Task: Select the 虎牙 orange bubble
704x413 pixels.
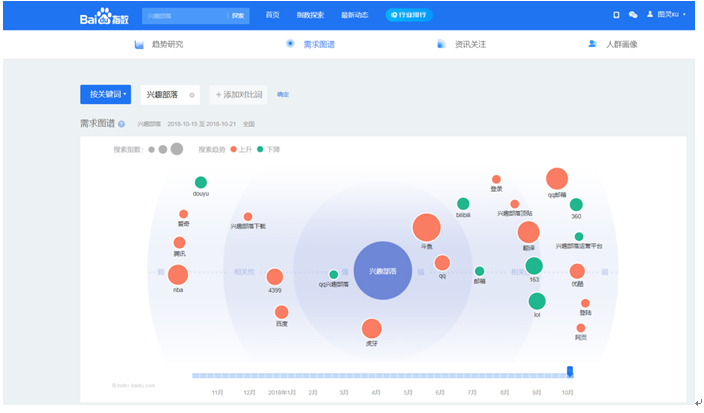Action: 372,329
